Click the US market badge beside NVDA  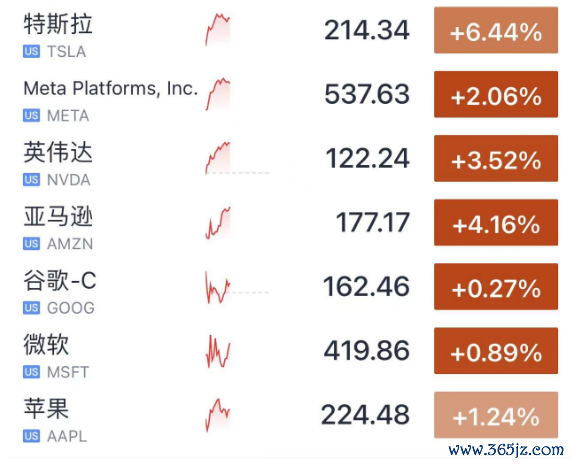31,180
